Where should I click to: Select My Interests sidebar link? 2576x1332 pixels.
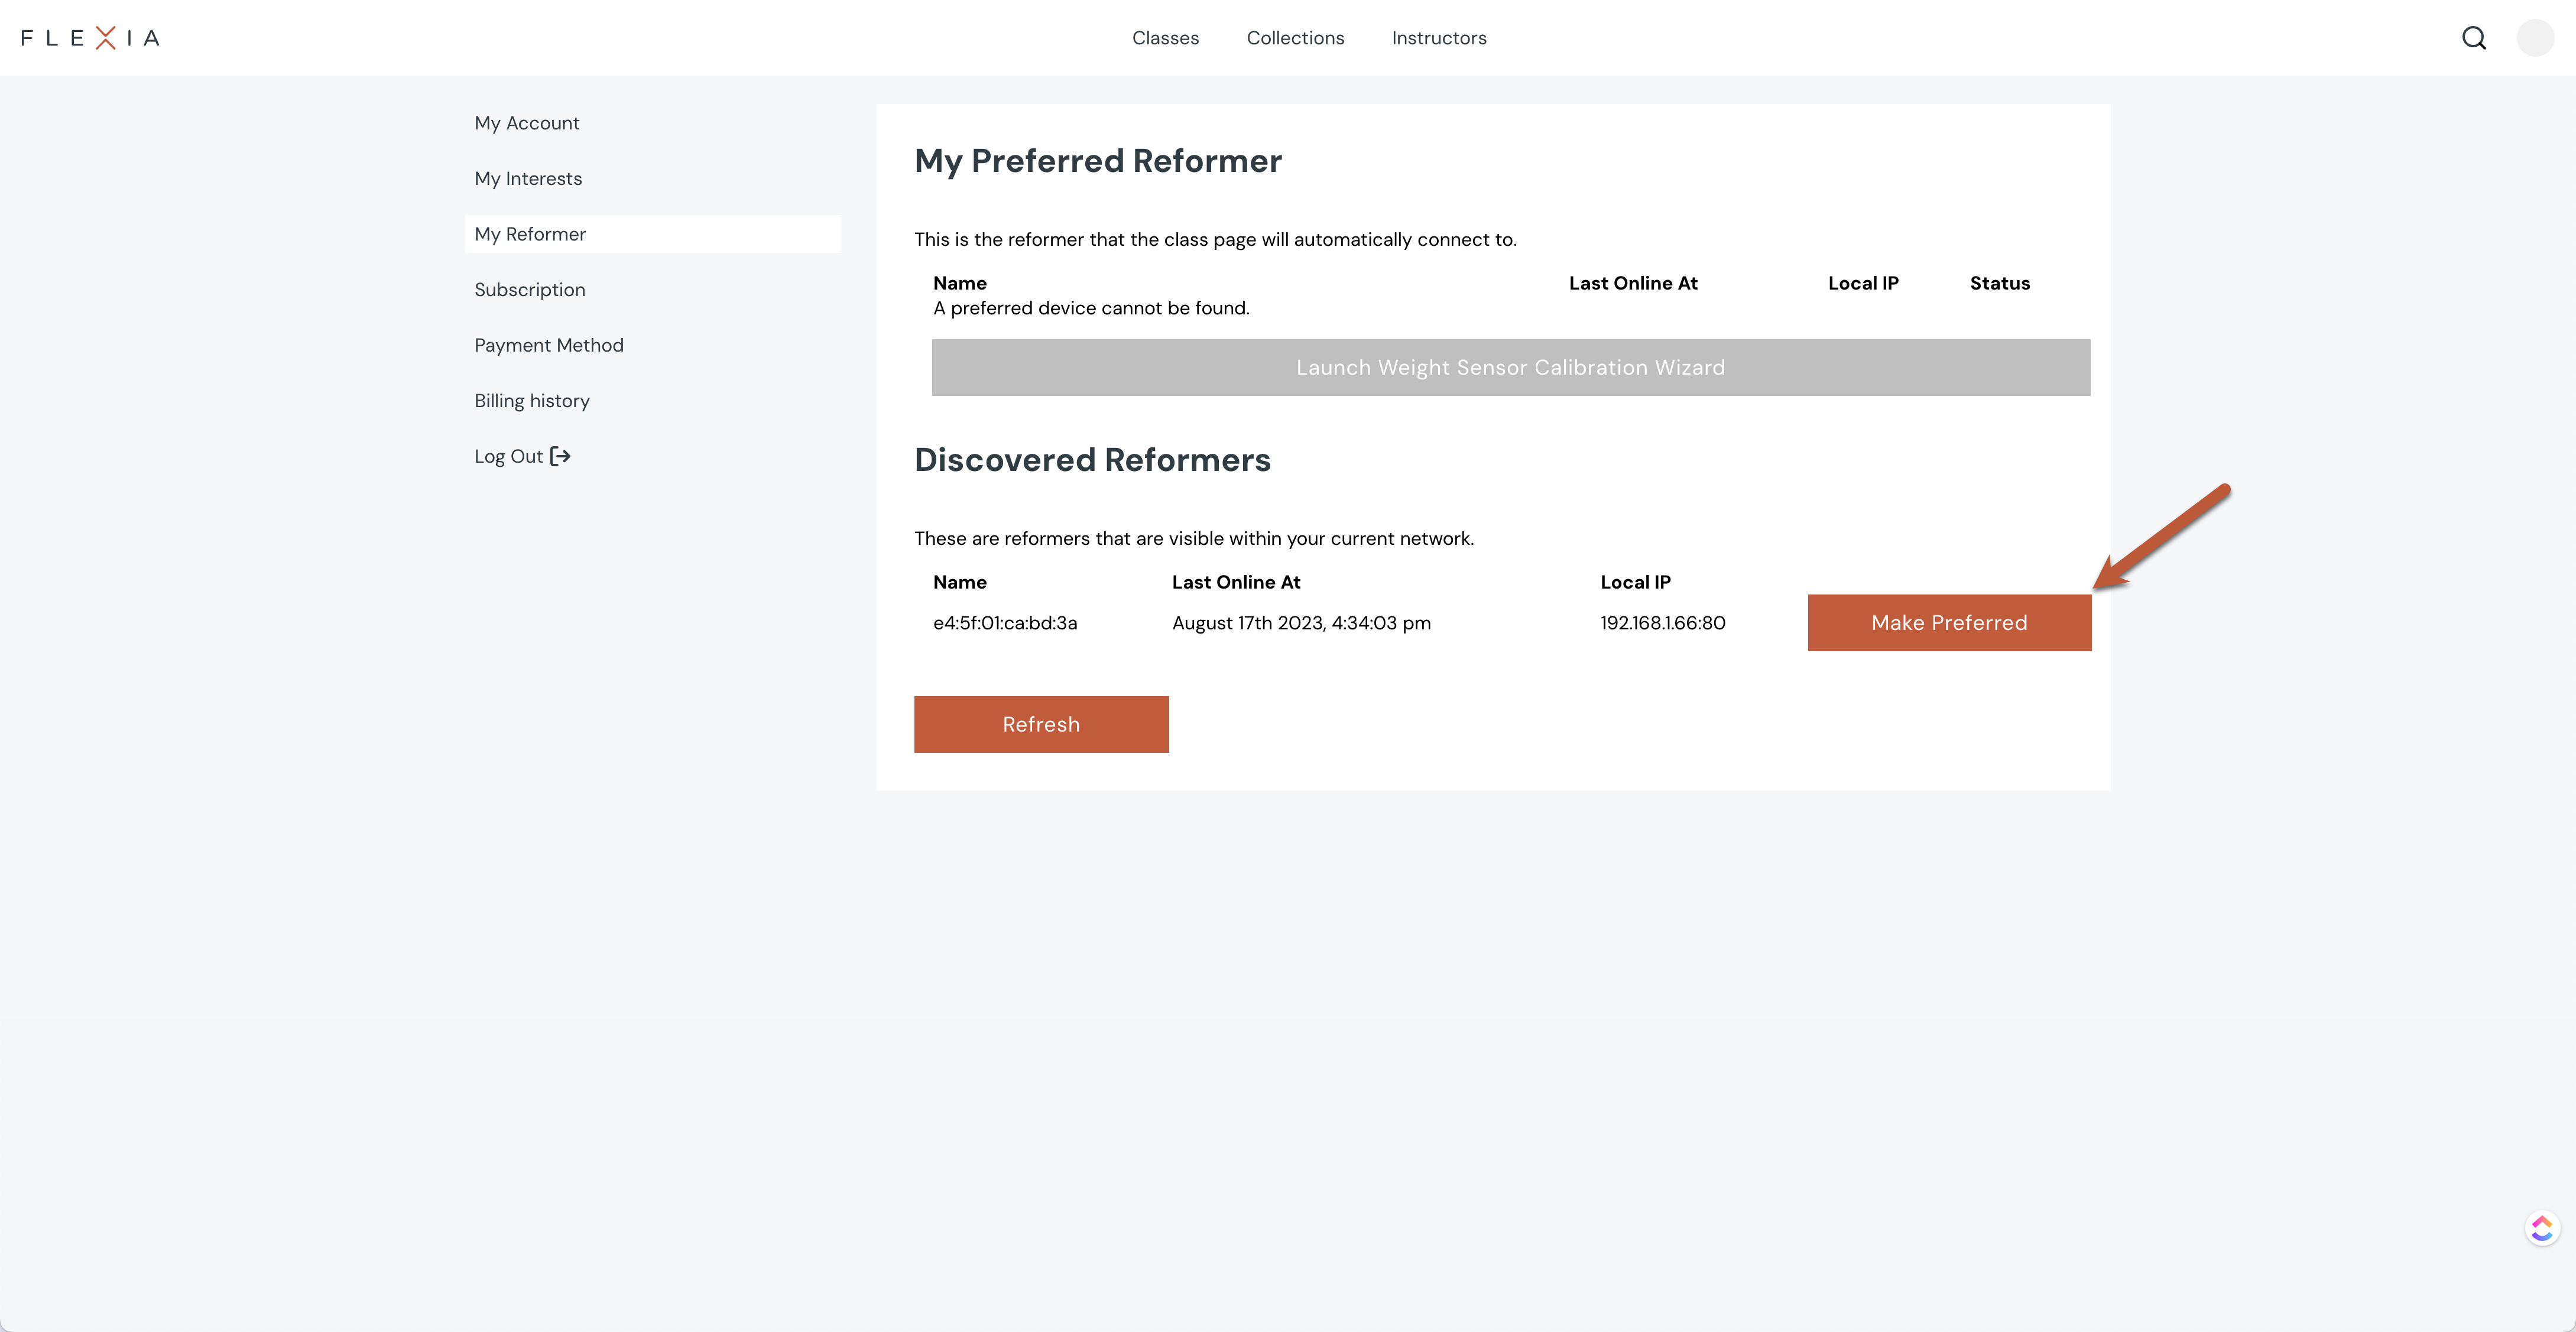pos(528,177)
